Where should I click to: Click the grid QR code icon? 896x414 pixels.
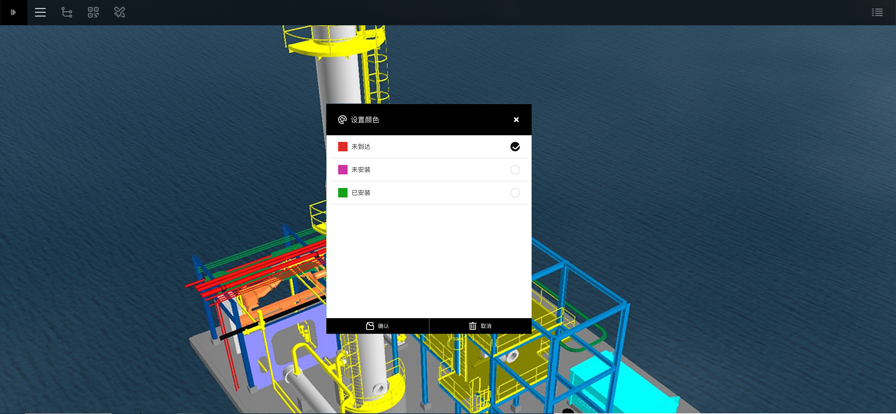pyautogui.click(x=93, y=13)
